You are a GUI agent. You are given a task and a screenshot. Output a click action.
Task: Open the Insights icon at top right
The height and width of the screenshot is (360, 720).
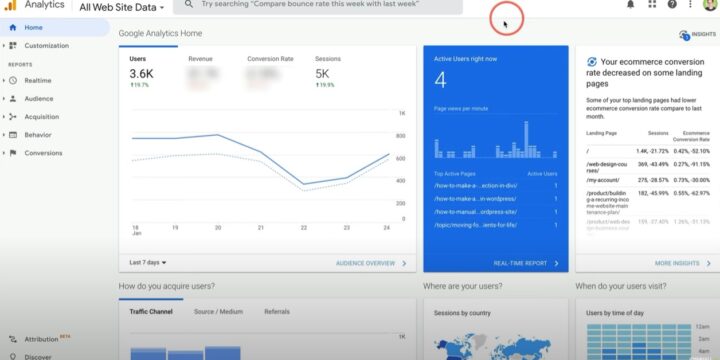pyautogui.click(x=684, y=35)
